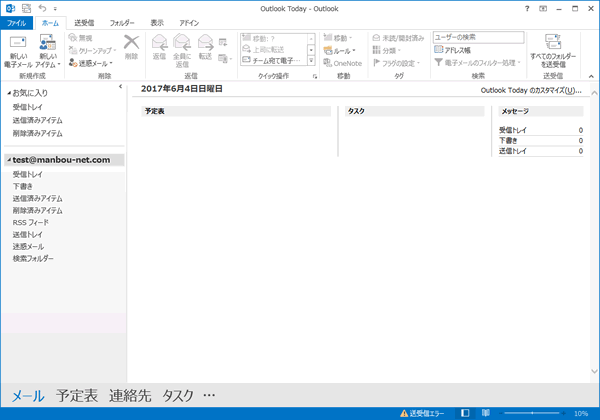Click the send/receive quick access toolbar icon

tap(26, 8)
